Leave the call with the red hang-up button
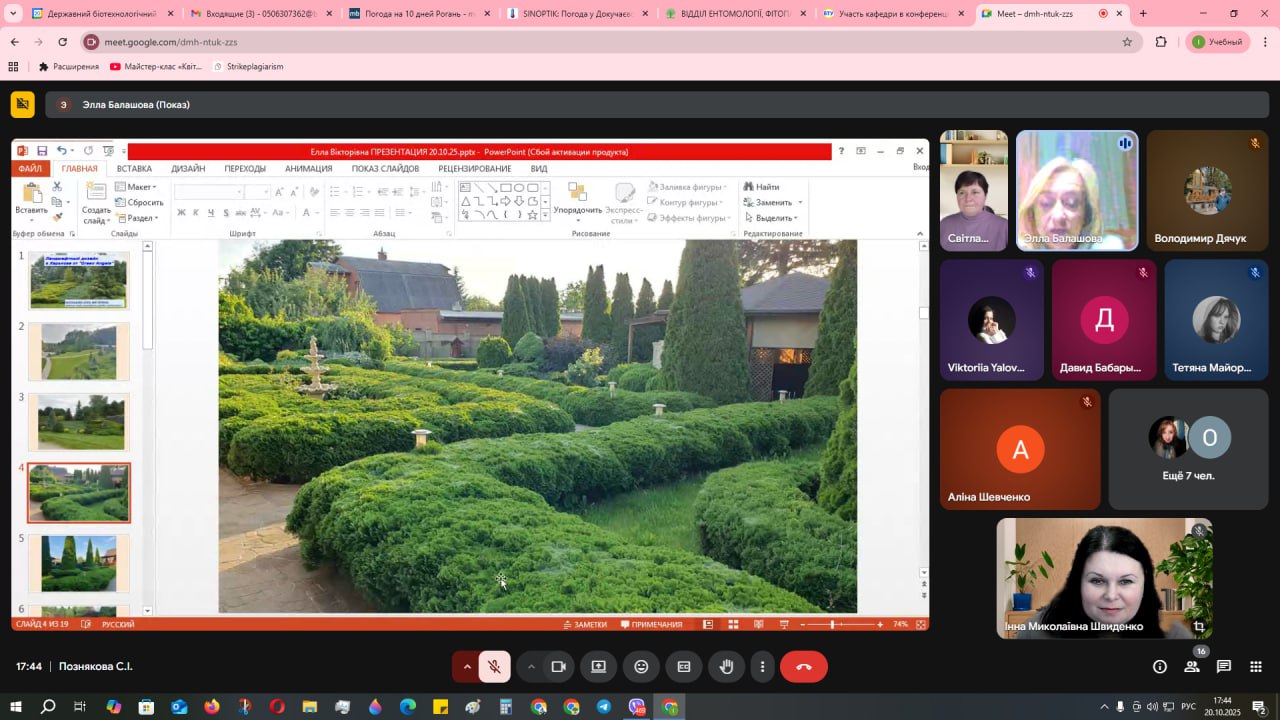Screen dimensions: 1280x720 coord(803,667)
